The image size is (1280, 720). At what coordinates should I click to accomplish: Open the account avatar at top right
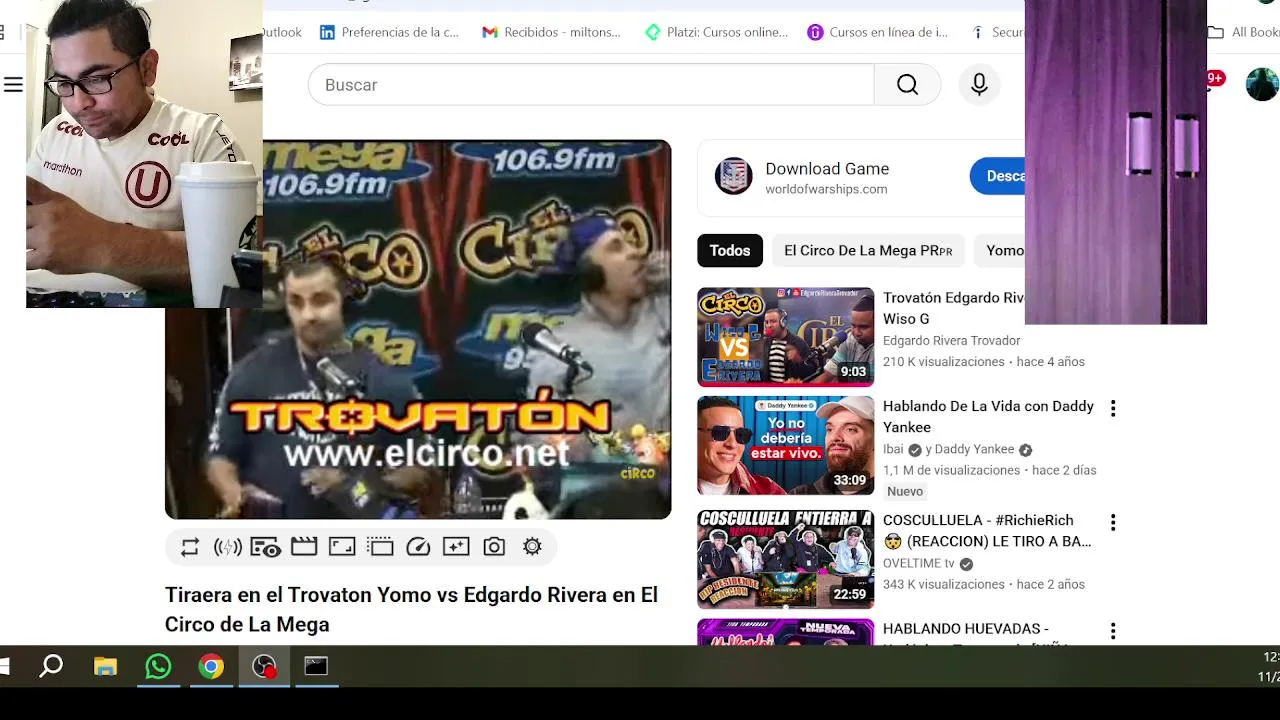1262,85
